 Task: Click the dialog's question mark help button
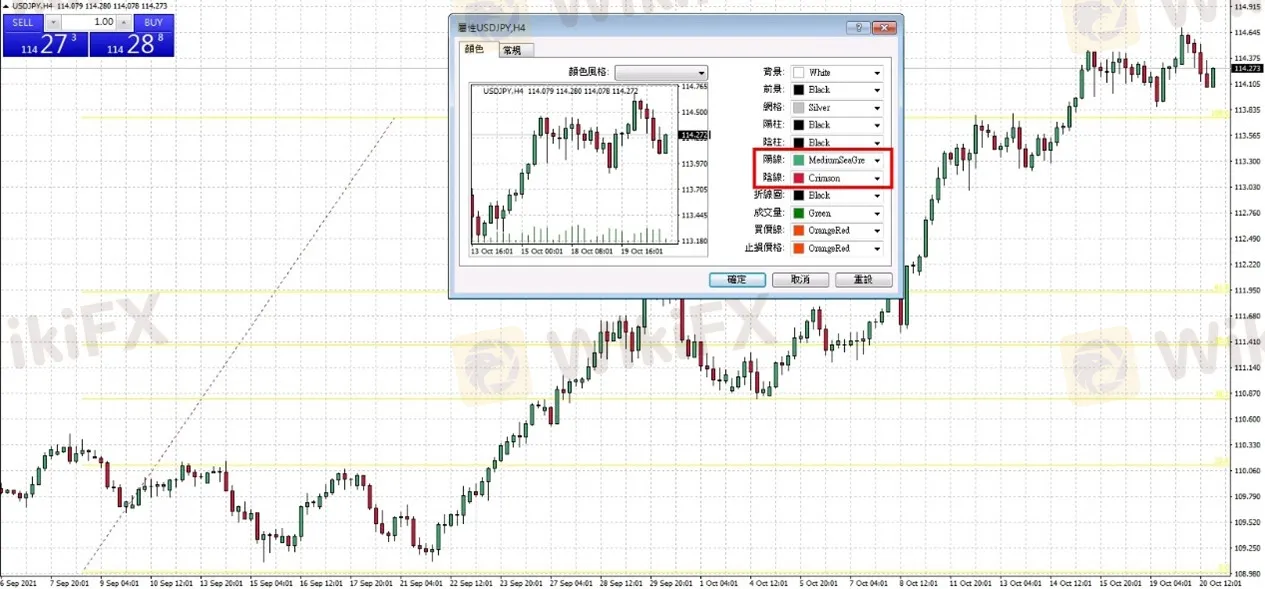tap(858, 28)
